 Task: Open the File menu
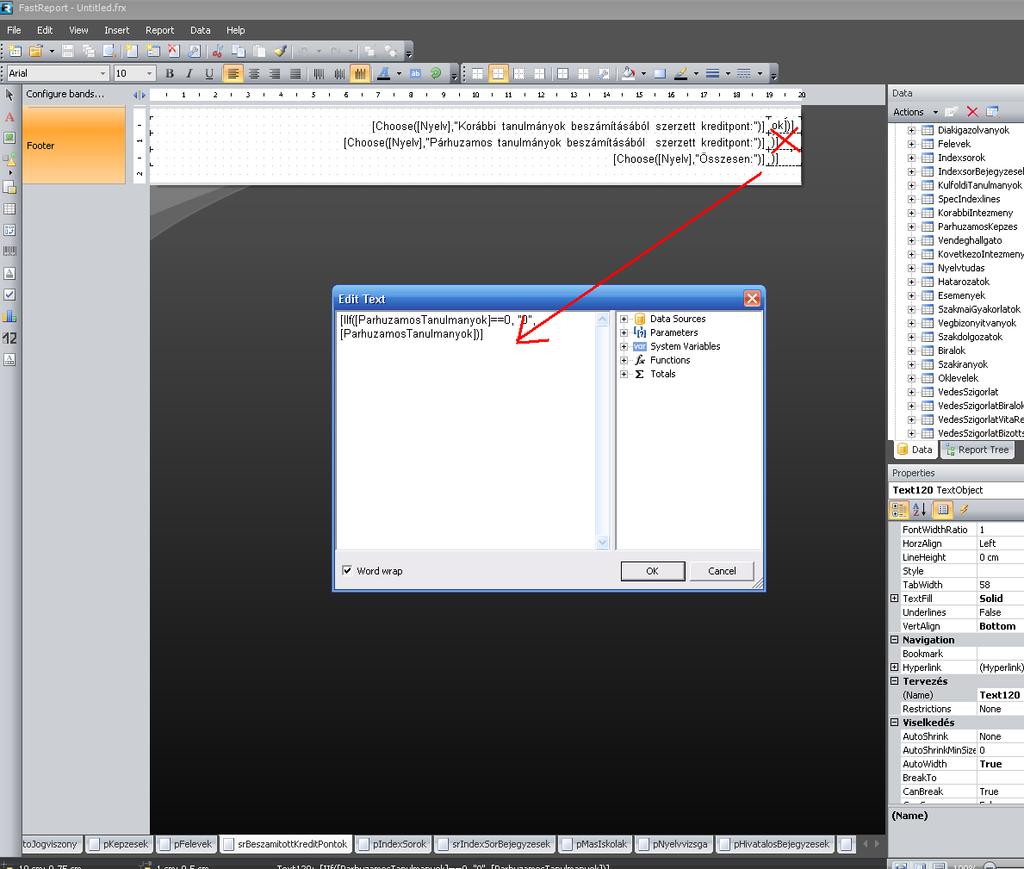click(x=14, y=30)
